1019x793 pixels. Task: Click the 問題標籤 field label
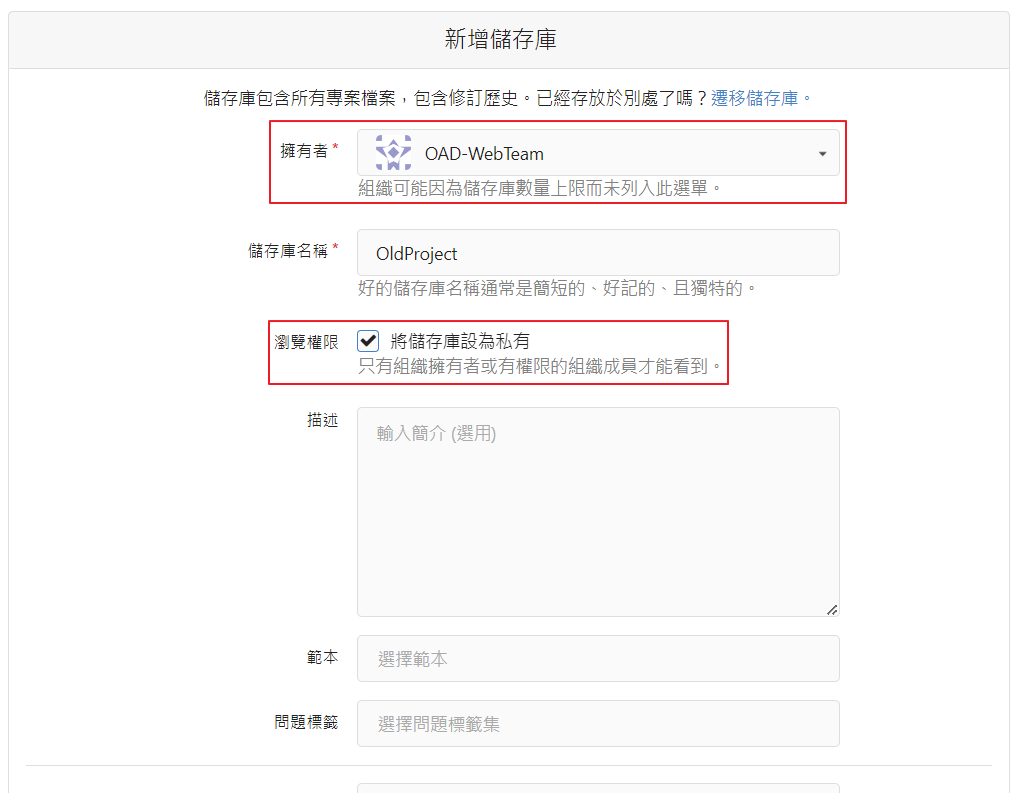(306, 722)
